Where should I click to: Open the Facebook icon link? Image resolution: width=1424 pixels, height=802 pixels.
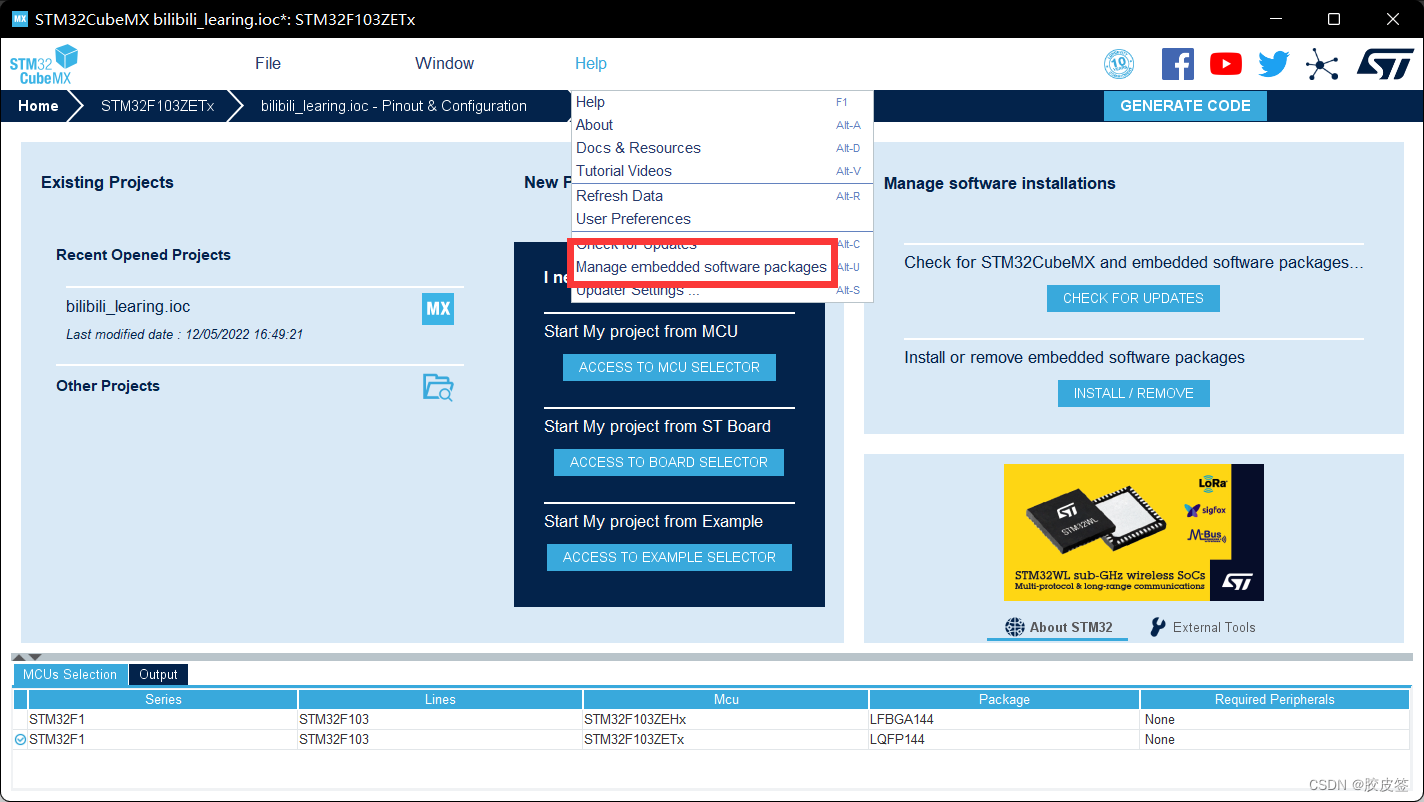pyautogui.click(x=1177, y=64)
